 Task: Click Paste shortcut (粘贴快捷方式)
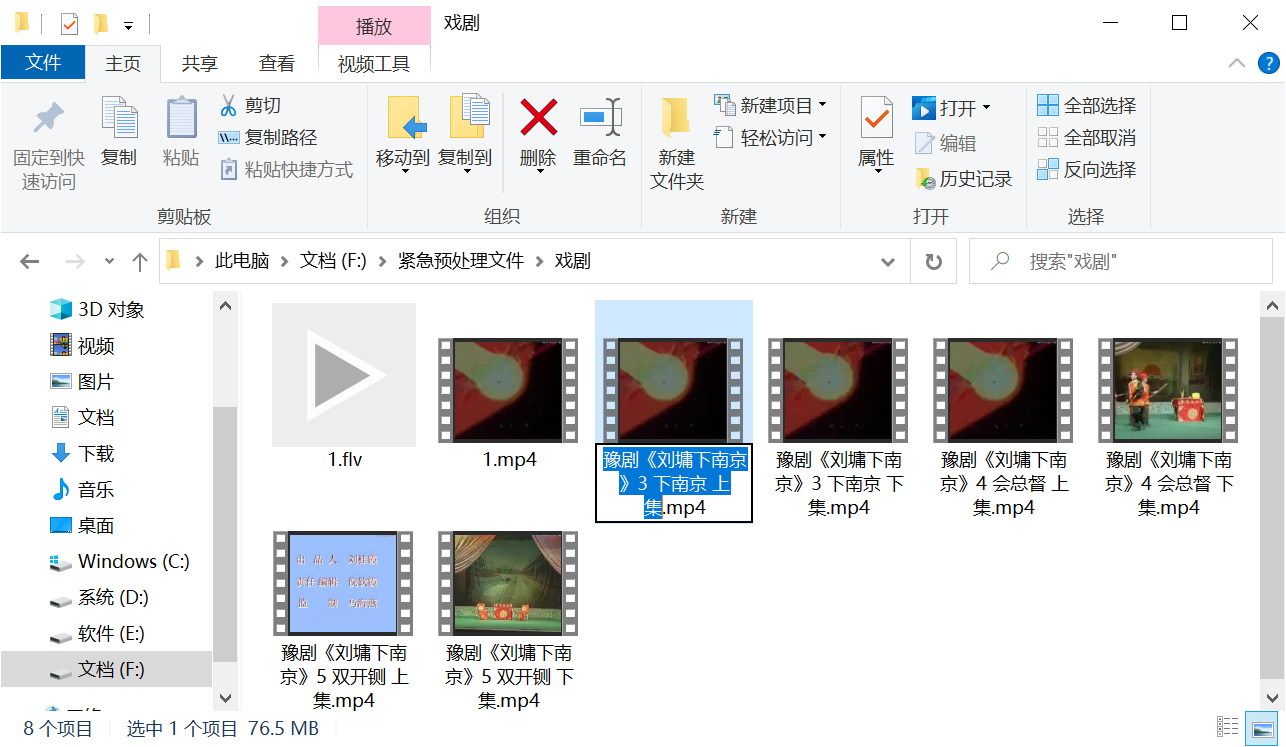click(x=286, y=170)
